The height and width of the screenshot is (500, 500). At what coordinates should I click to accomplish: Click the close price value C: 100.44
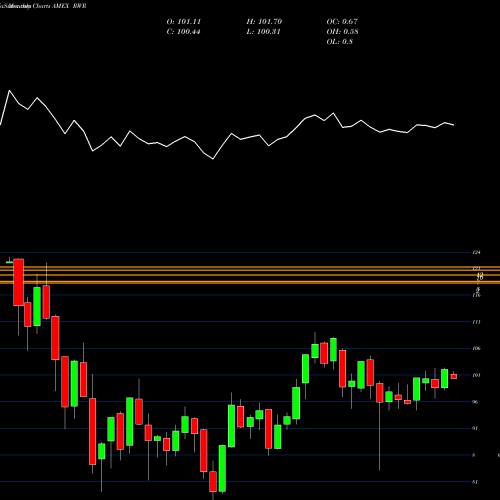pos(183,32)
